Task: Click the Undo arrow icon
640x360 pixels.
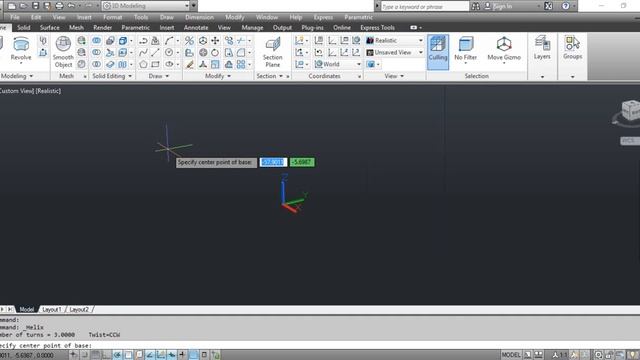Action: click(x=71, y=6)
